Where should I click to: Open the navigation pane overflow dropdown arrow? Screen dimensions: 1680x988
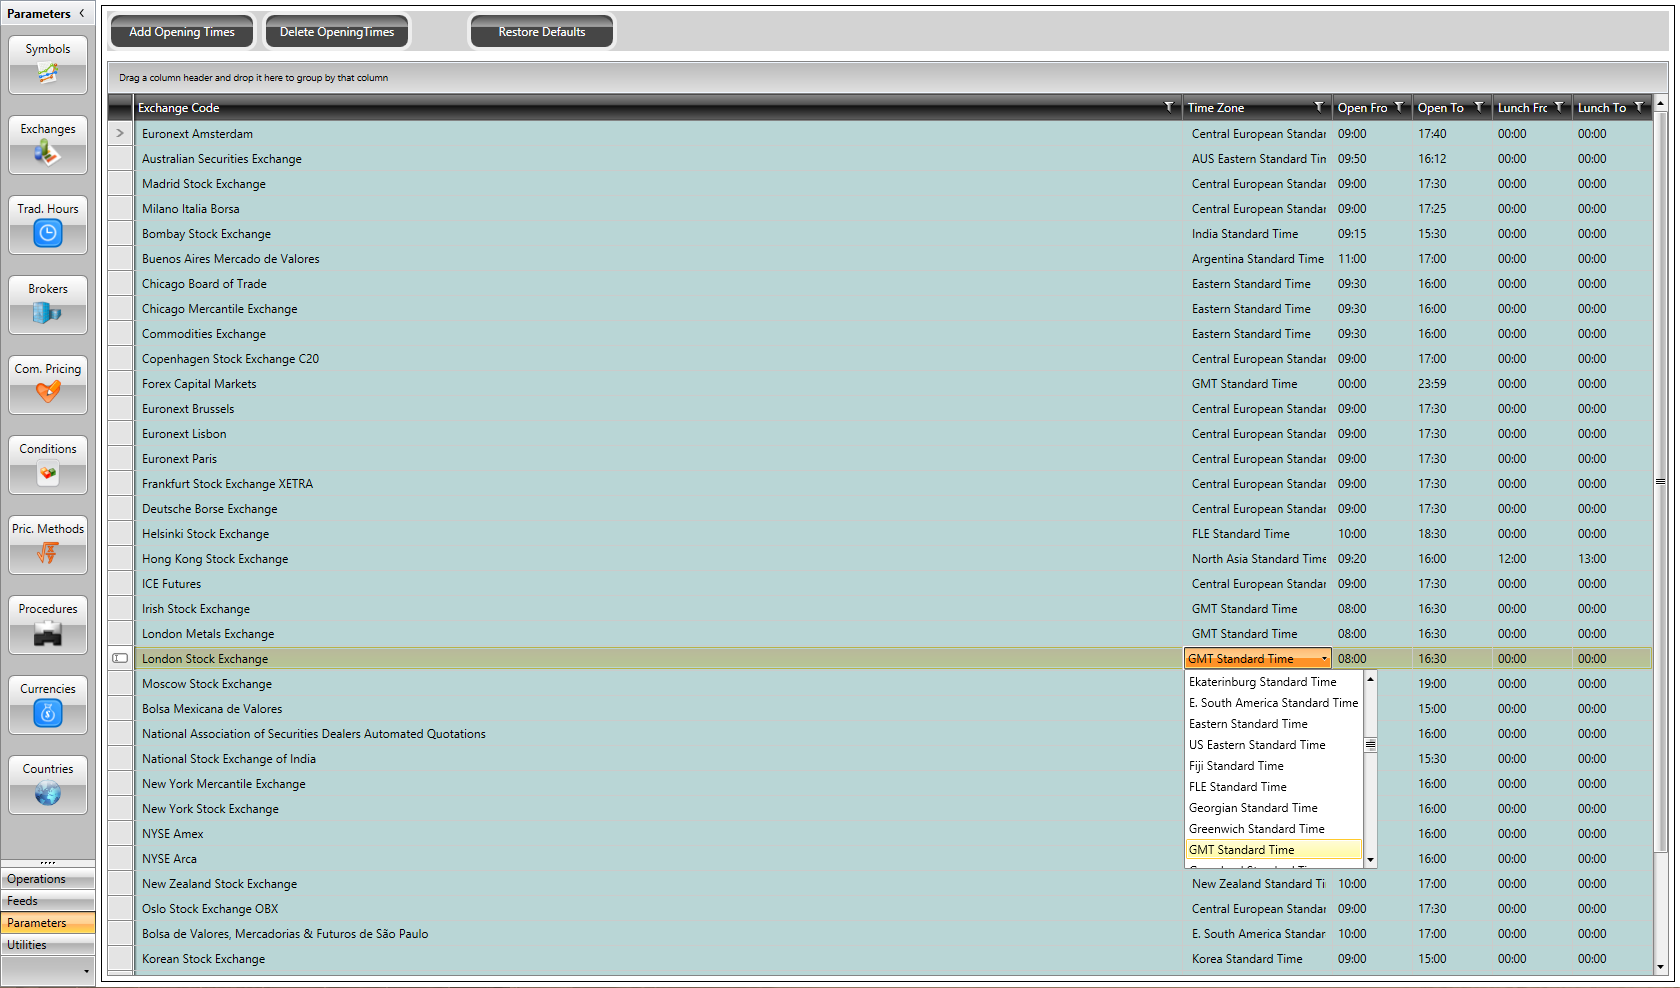point(86,971)
